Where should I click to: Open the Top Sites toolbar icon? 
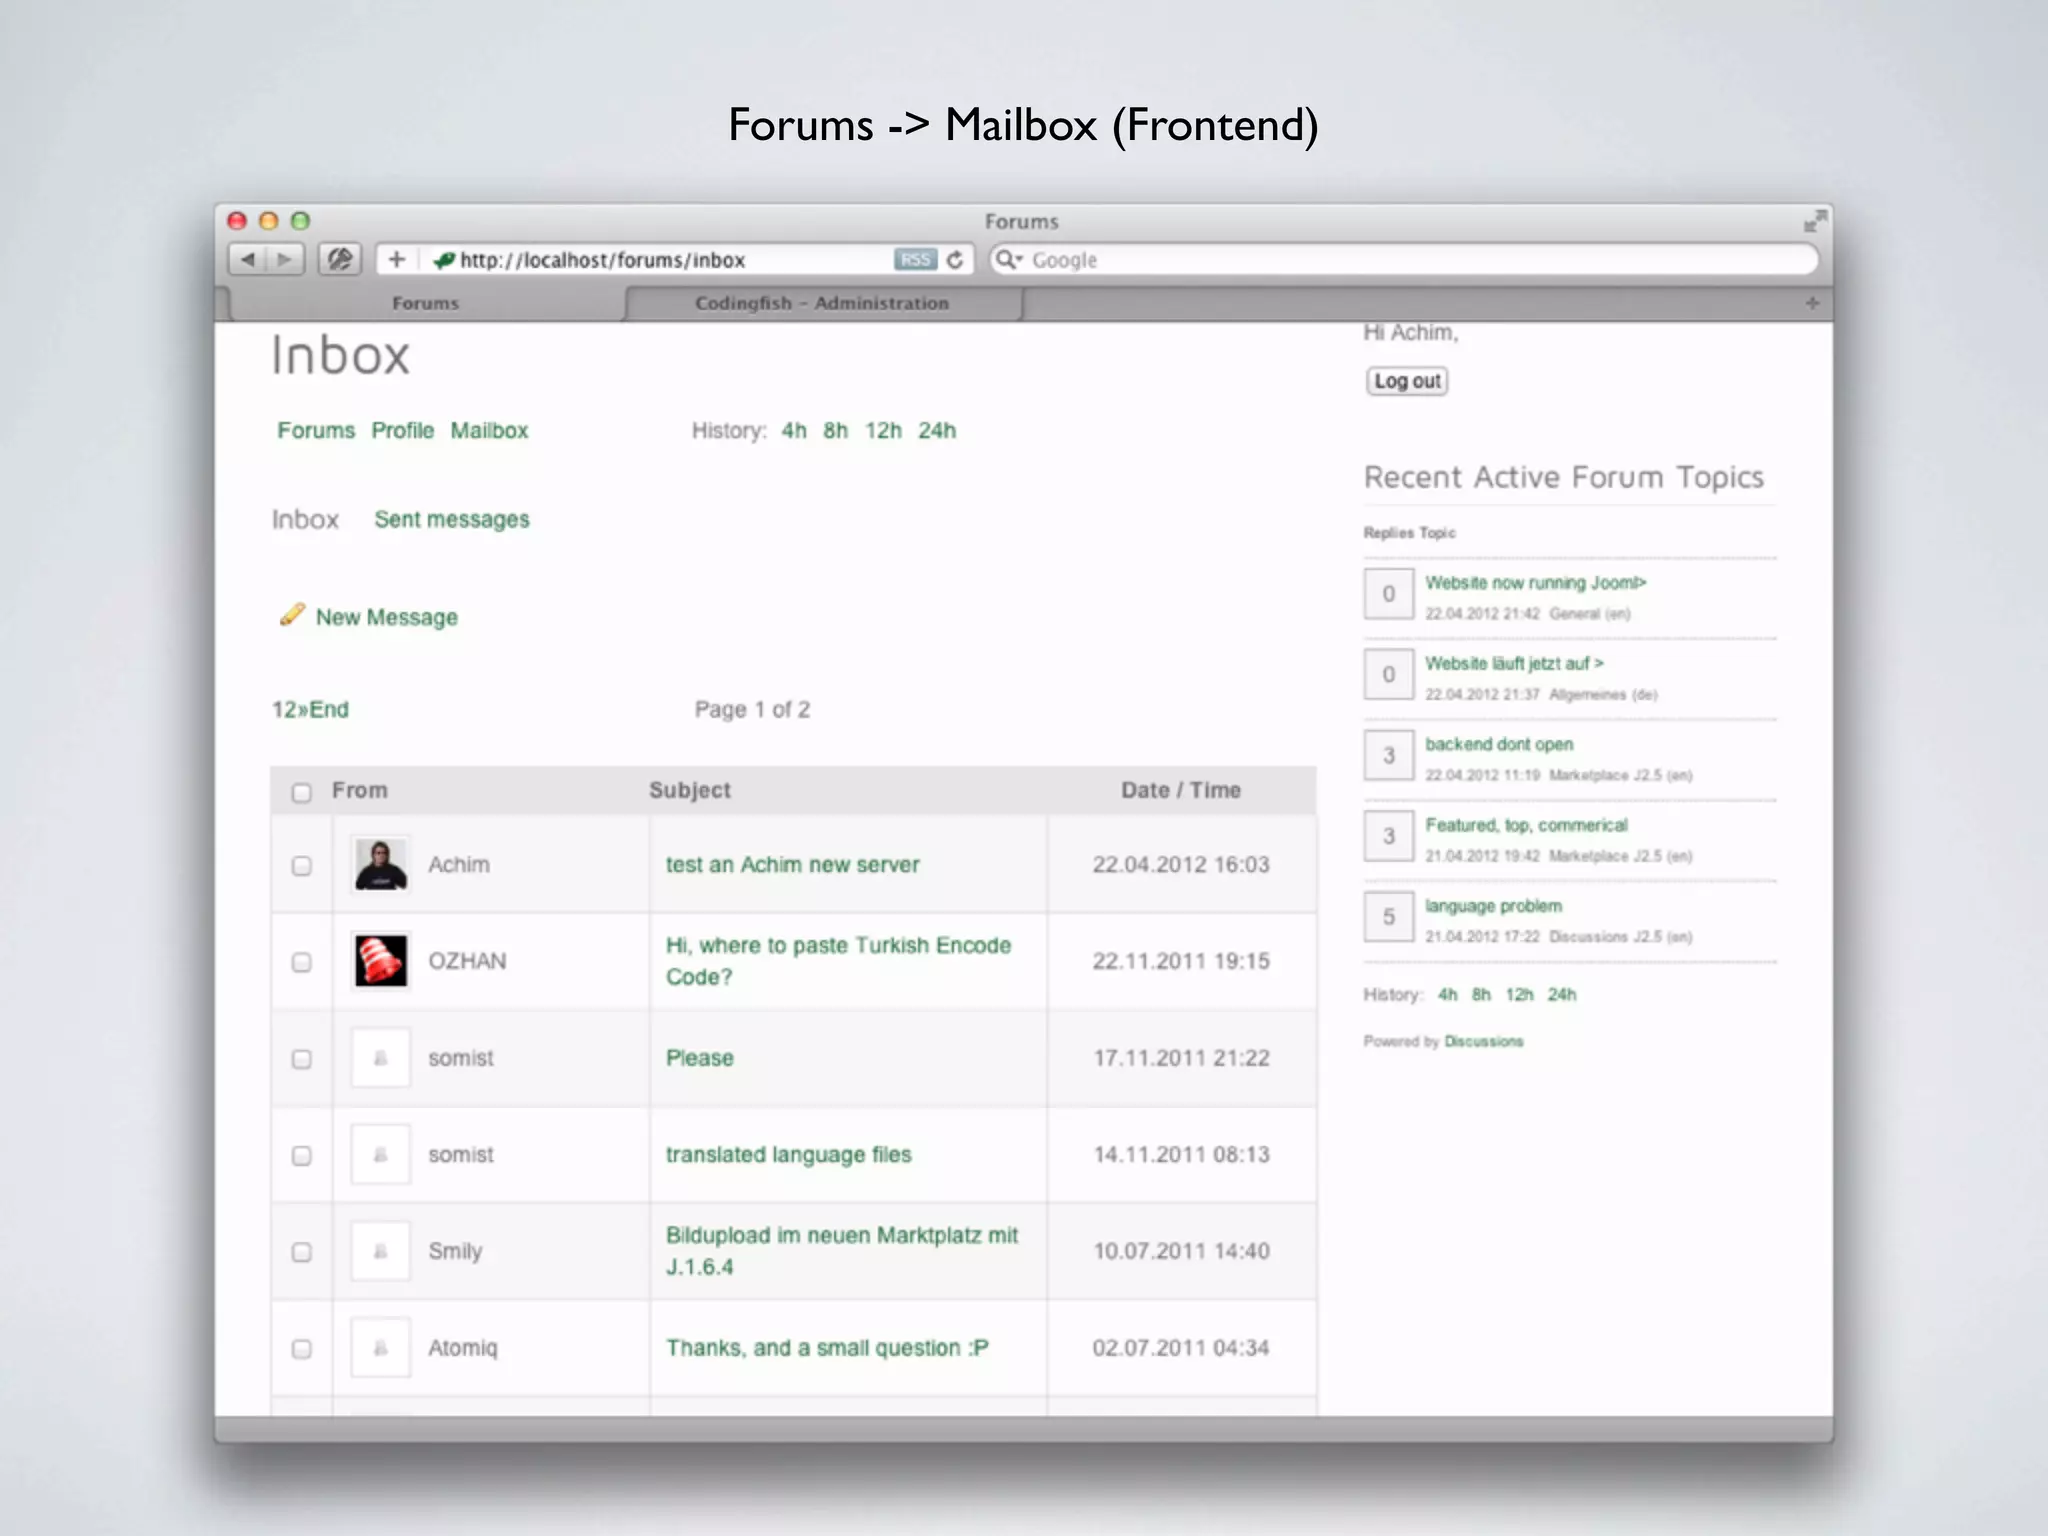click(340, 260)
